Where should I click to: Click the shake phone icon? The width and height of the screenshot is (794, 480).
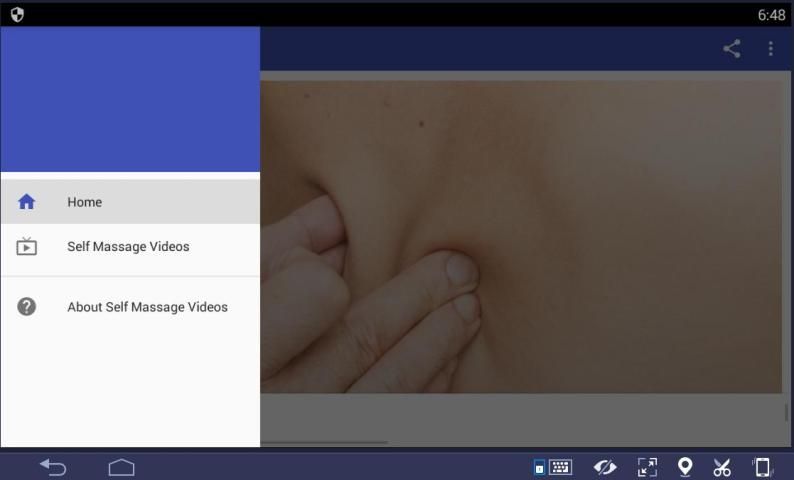pyautogui.click(x=762, y=467)
